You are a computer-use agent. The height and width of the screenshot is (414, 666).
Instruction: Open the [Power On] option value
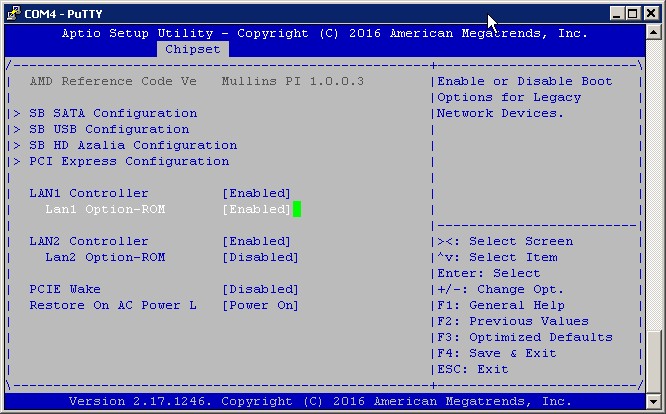click(260, 306)
